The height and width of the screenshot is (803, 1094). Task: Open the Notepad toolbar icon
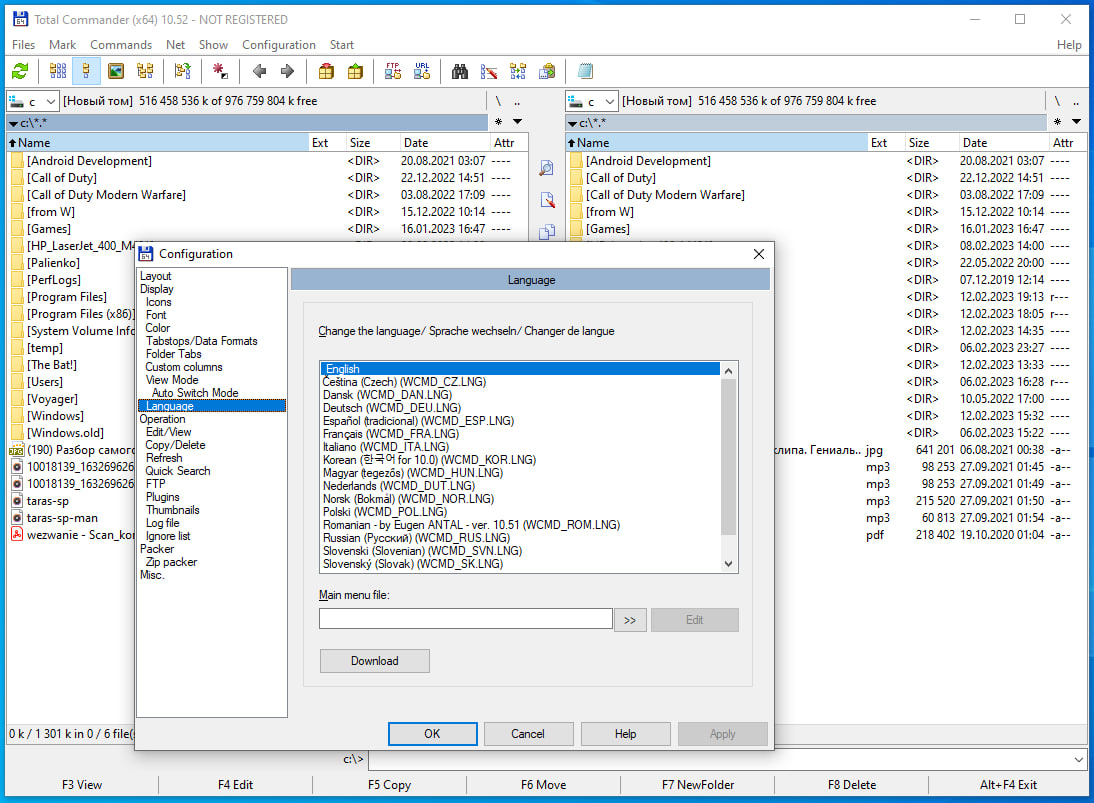tap(585, 71)
